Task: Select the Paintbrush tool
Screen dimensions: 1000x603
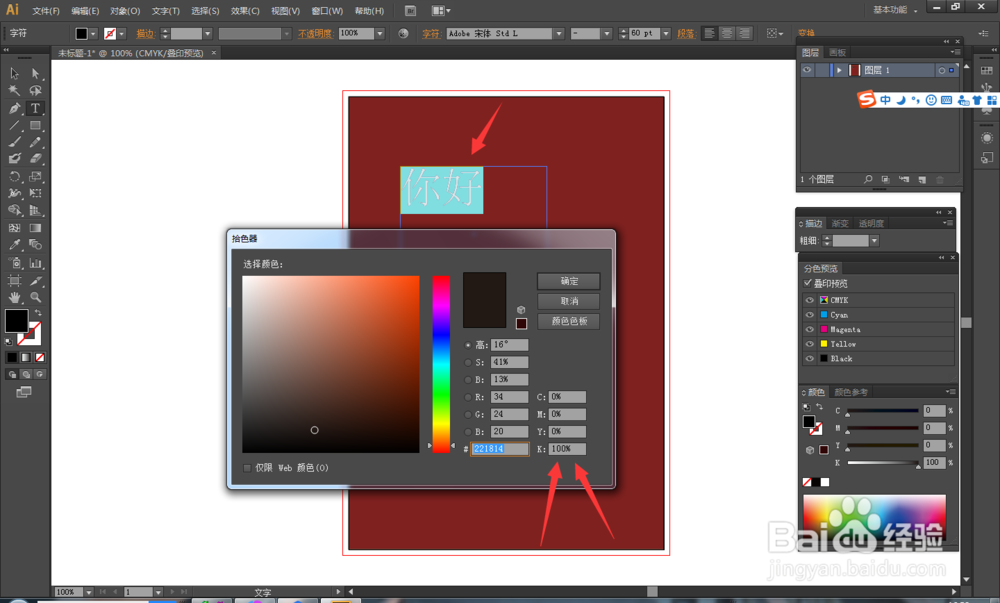Action: coord(14,142)
